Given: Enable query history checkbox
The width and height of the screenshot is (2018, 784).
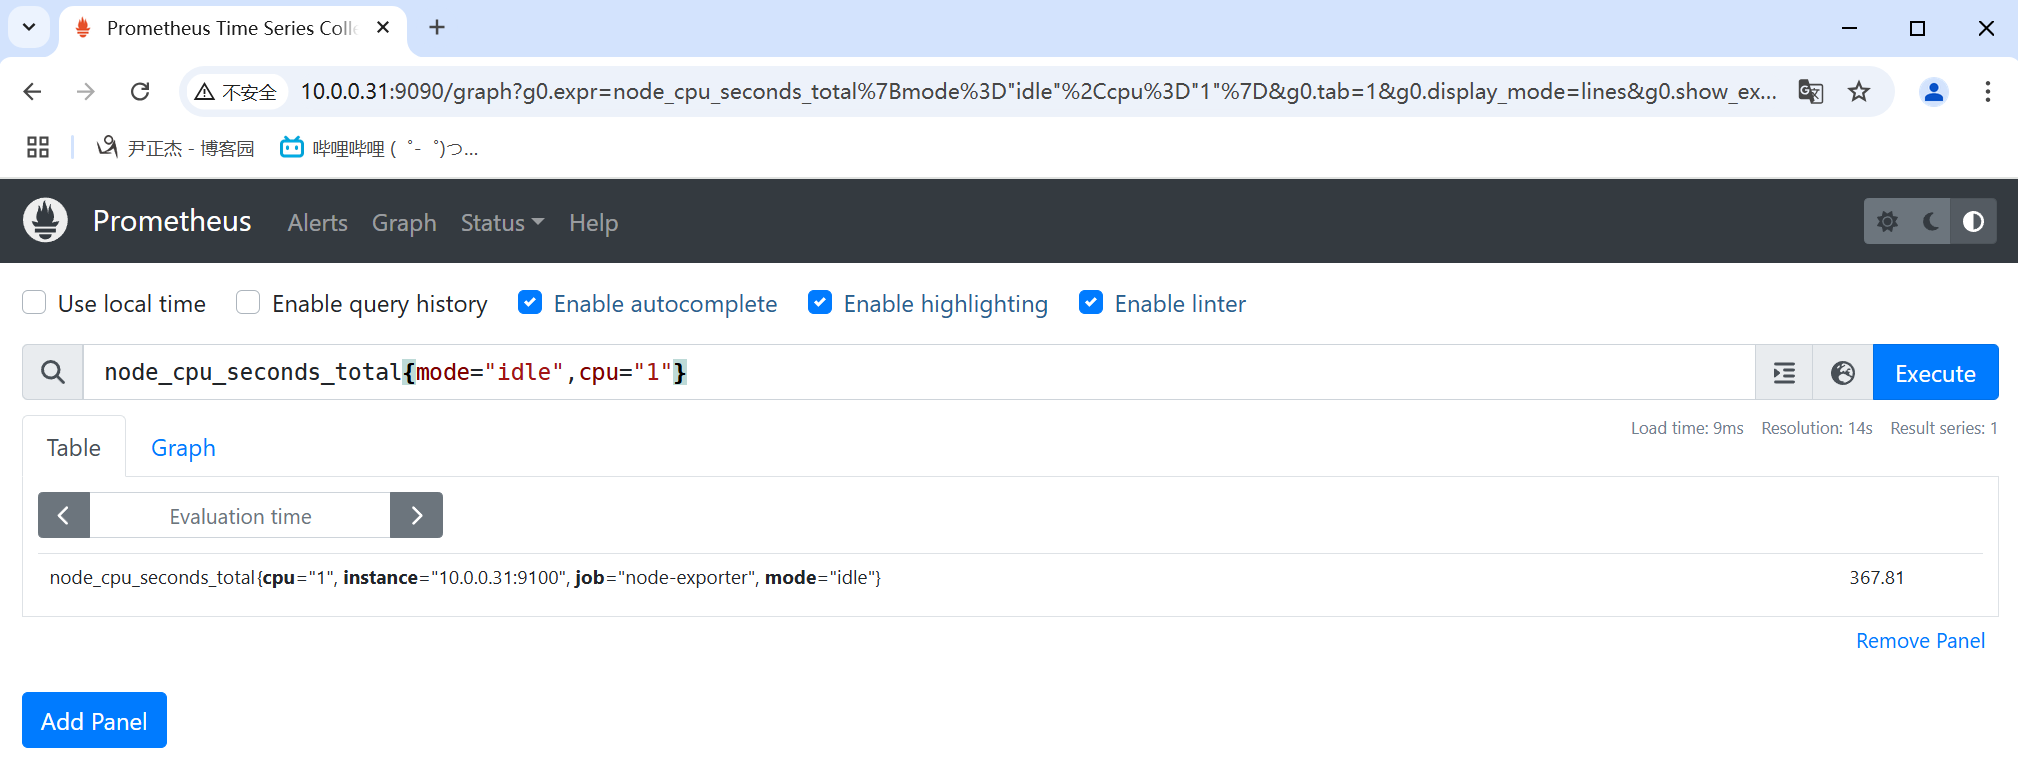Looking at the screenshot, I should point(248,303).
